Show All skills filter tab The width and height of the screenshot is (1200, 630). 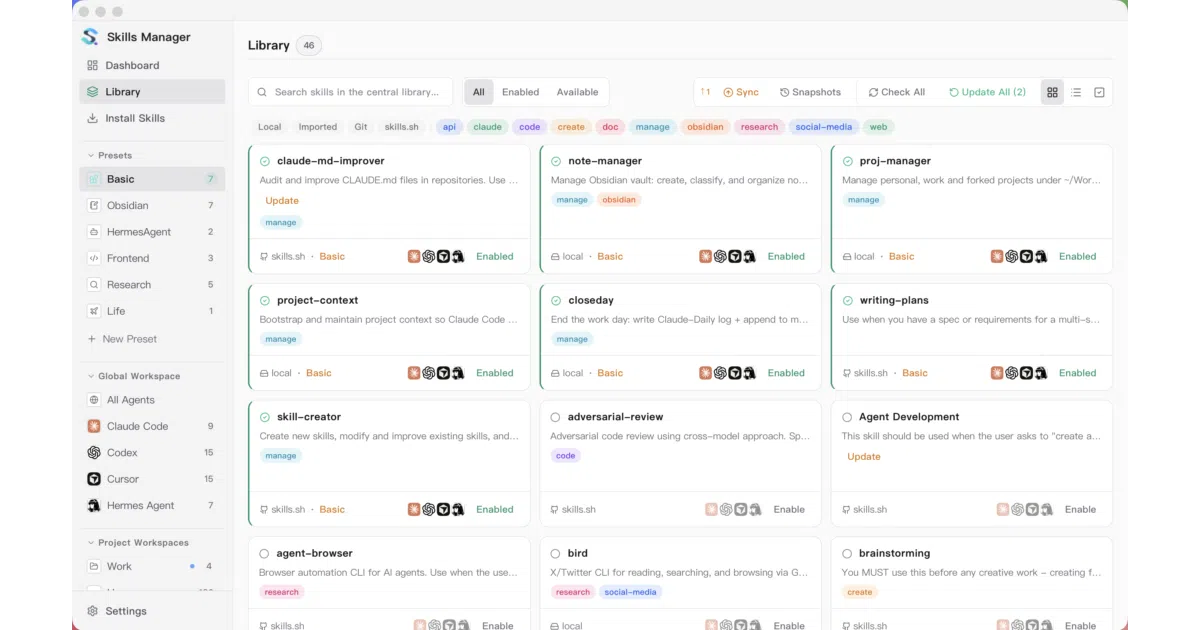pyautogui.click(x=479, y=92)
